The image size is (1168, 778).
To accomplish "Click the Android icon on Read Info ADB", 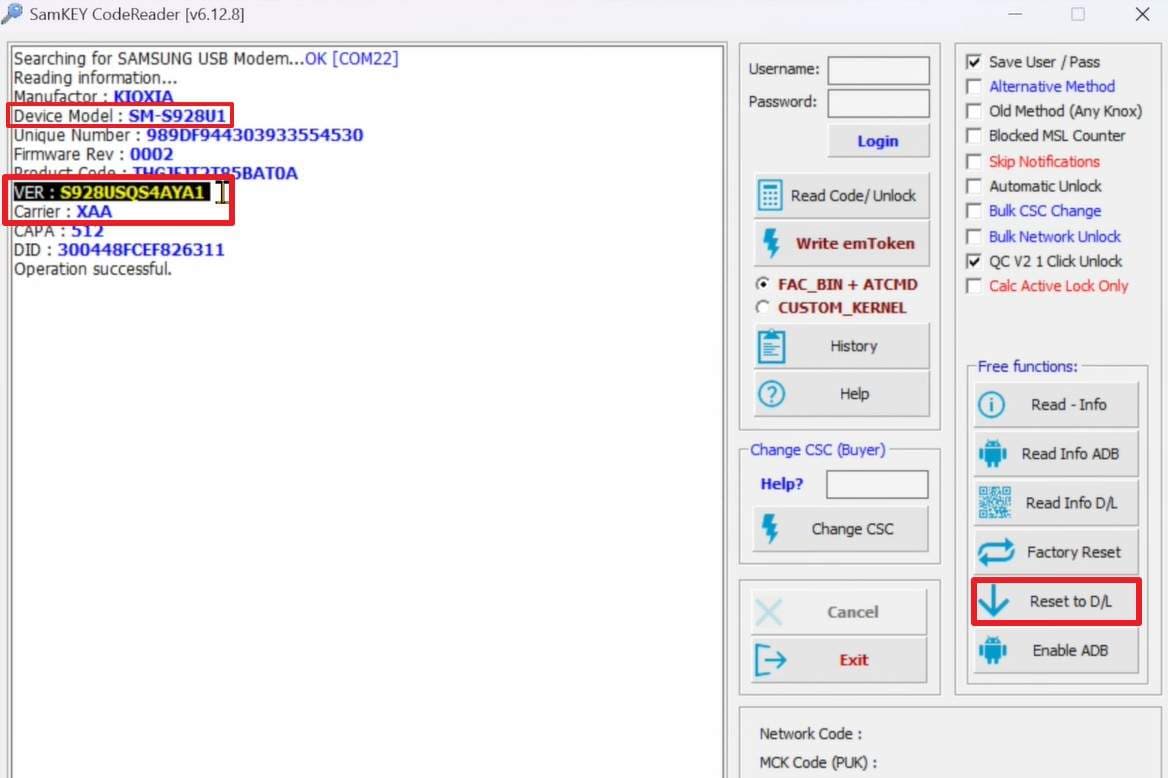I will [x=992, y=453].
